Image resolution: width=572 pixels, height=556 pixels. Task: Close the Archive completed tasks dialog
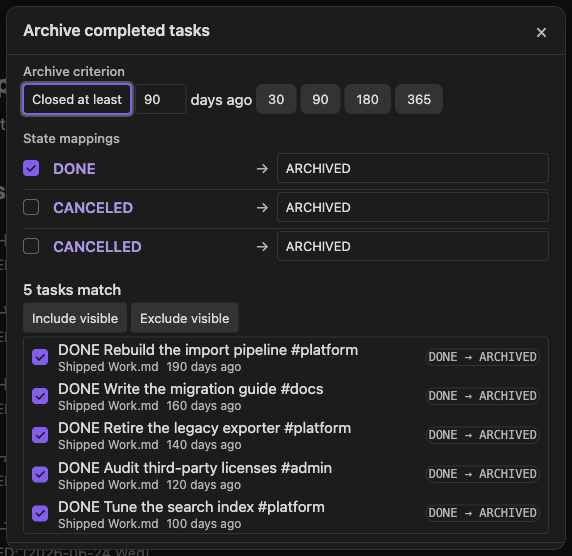click(541, 32)
